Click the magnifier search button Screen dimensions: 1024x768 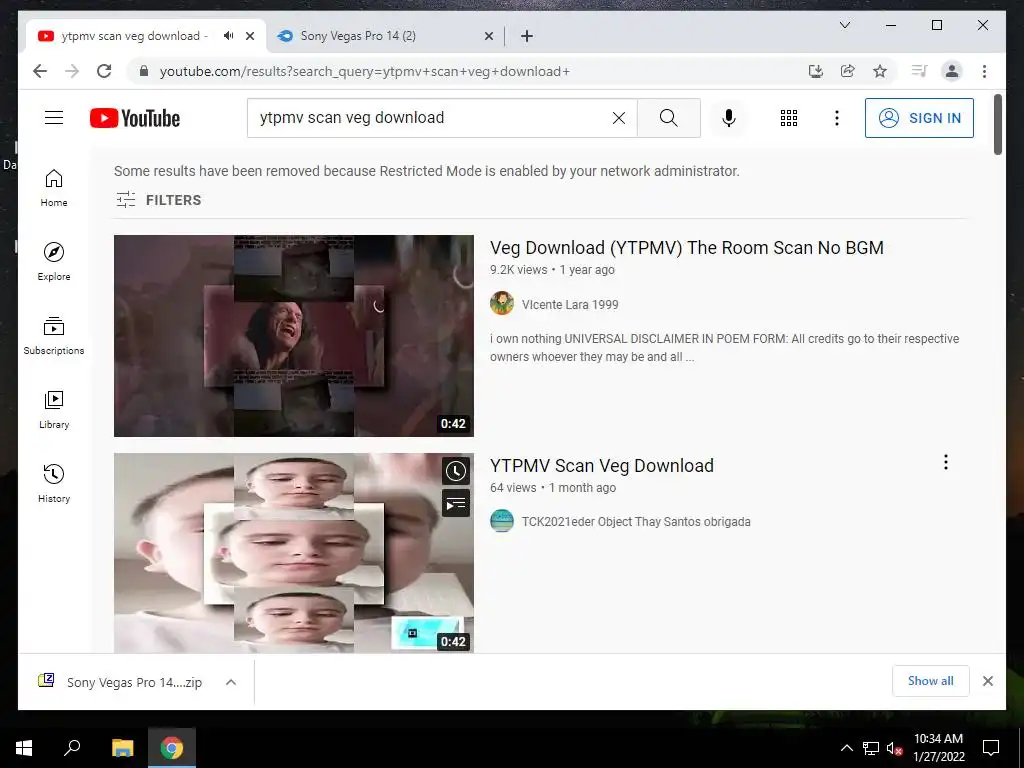click(669, 118)
